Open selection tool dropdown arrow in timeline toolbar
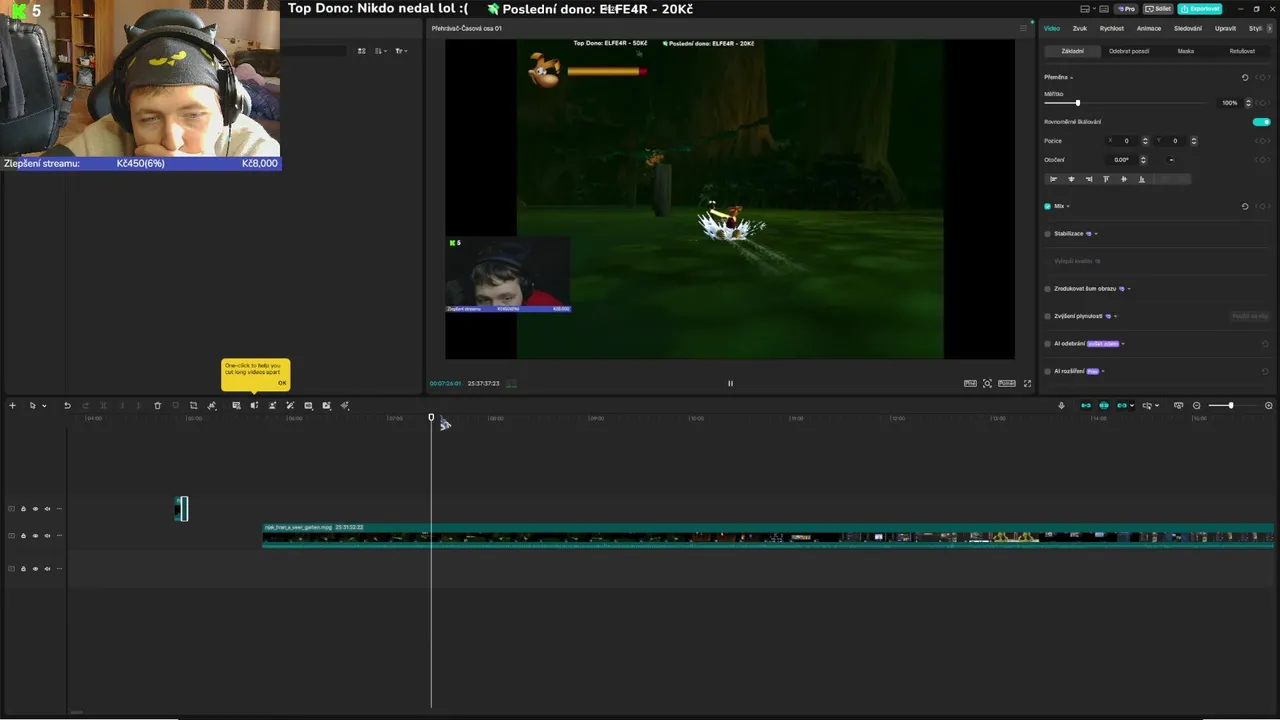 pos(44,406)
